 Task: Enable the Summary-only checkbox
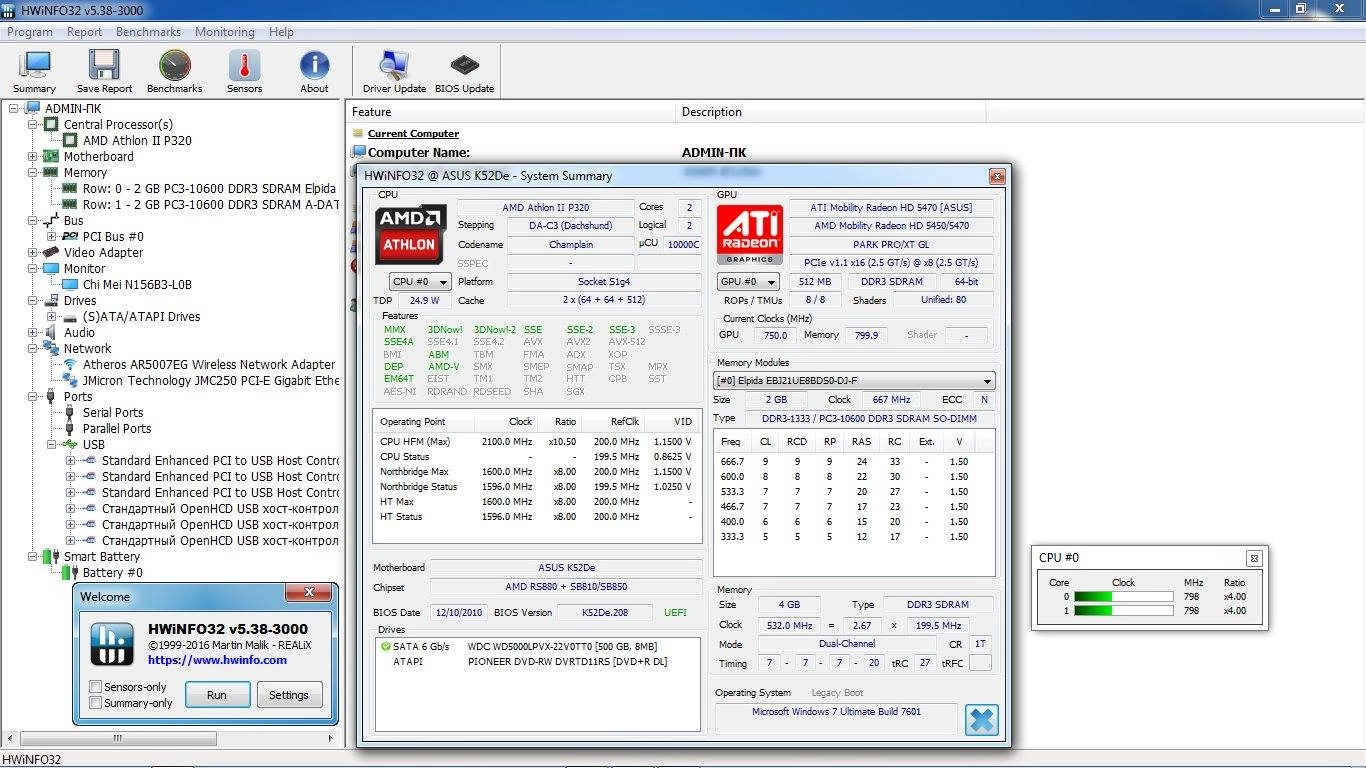click(x=96, y=703)
